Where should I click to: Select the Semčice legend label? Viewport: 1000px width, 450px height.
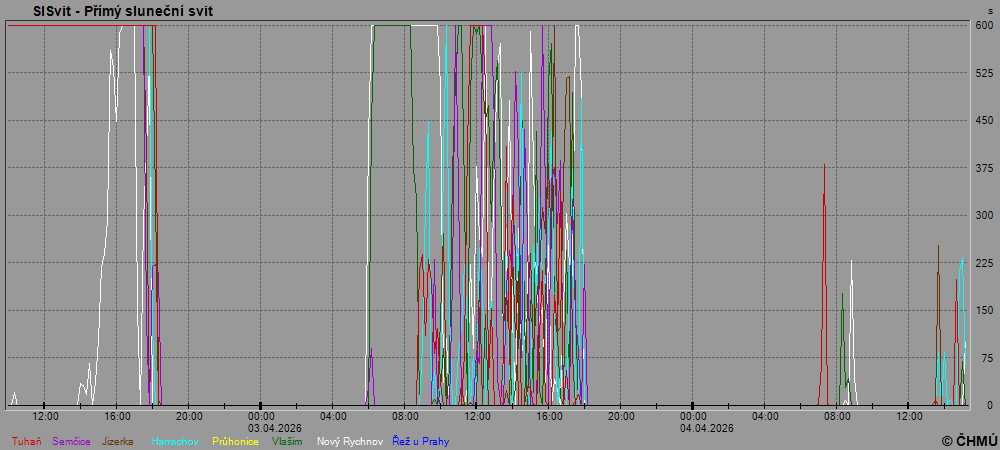click(71, 441)
